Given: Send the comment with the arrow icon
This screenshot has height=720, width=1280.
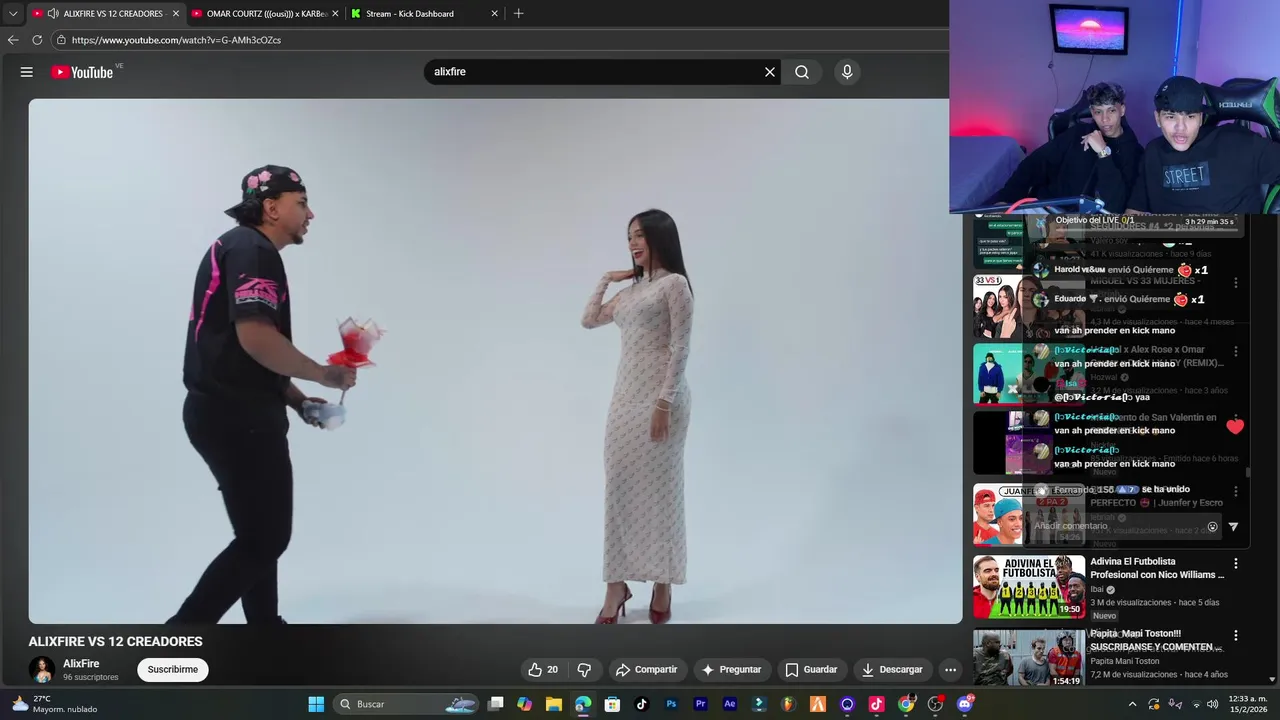Looking at the screenshot, I should [x=1233, y=527].
